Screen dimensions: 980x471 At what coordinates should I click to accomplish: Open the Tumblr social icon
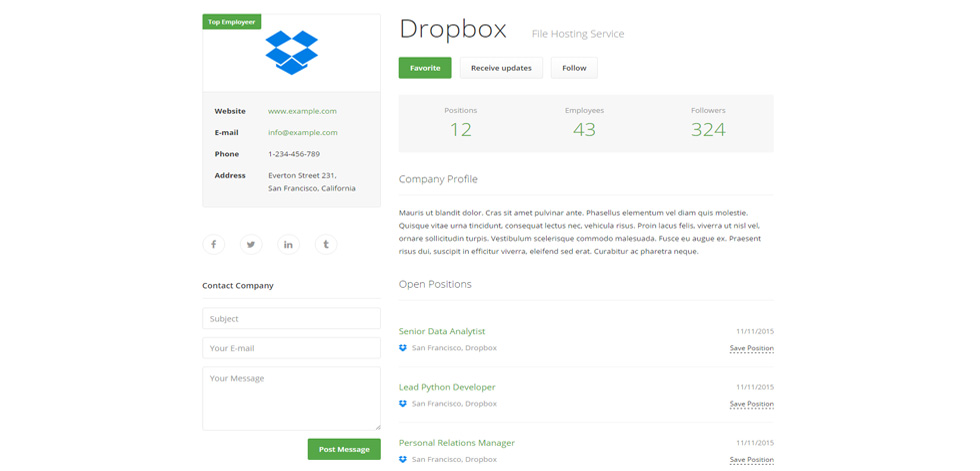[x=326, y=244]
